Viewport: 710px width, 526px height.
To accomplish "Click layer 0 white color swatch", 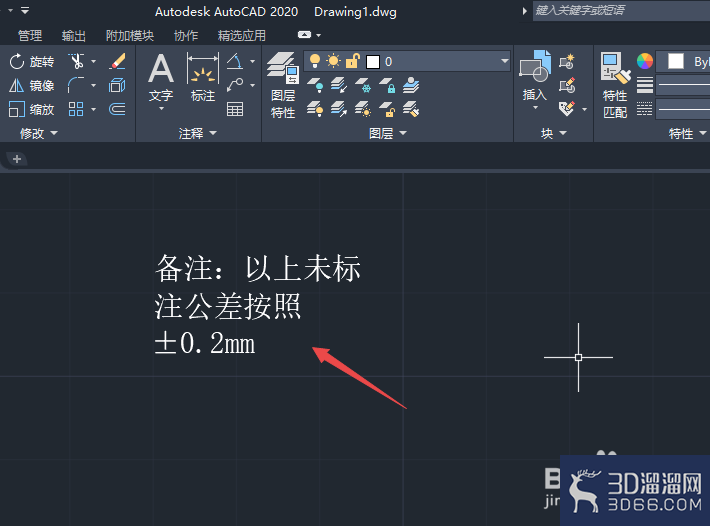I will click(x=373, y=62).
